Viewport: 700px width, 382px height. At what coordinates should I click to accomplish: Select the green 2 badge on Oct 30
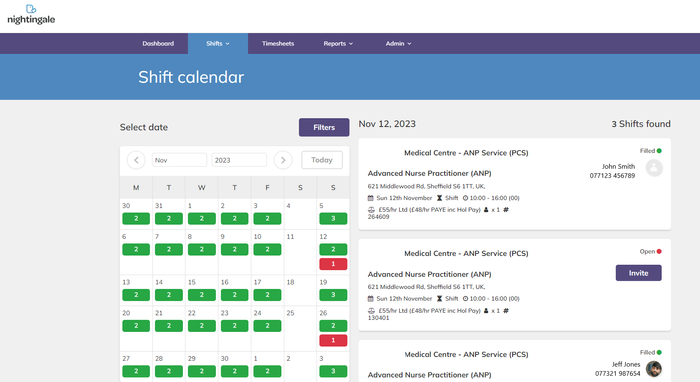coord(136,218)
